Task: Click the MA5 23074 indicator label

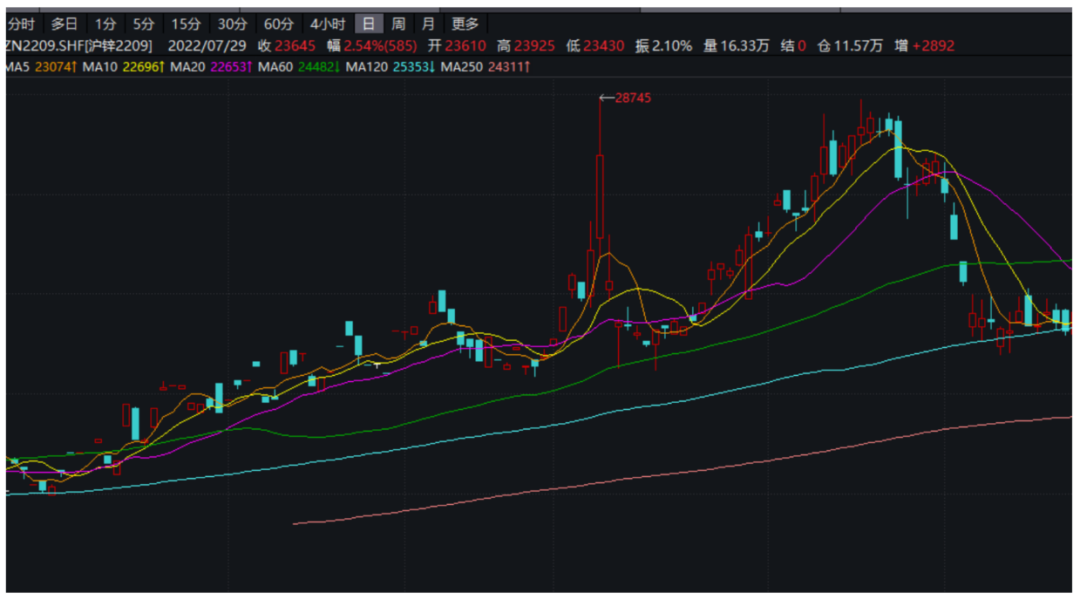Action: click(x=41, y=67)
